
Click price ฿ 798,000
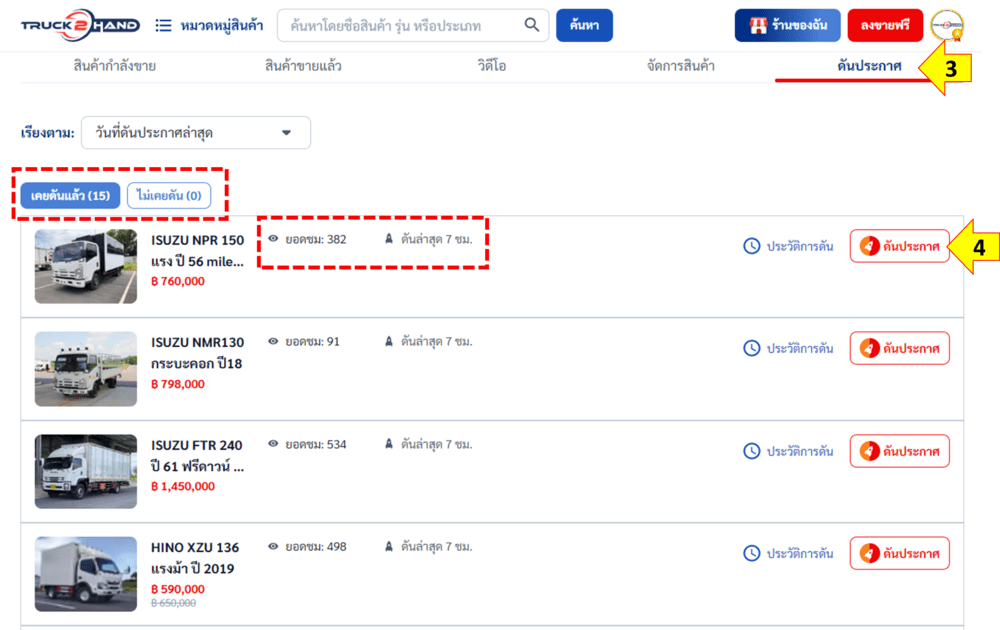pyautogui.click(x=178, y=384)
